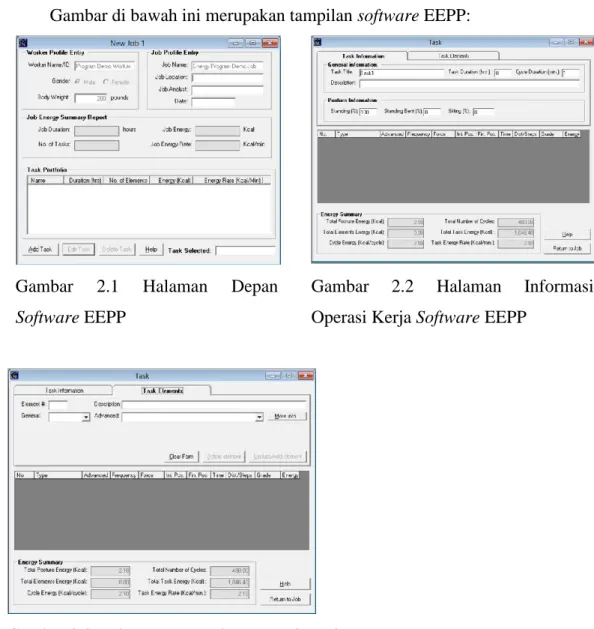
Task: Click the Date field in Job Profile Entry
Action: click(x=213, y=102)
